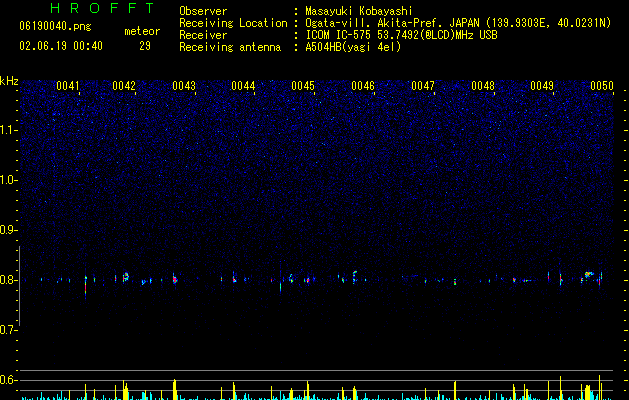Click the ICOM IC-575 receiver frequency text
629x400 pixels.
click(401, 35)
